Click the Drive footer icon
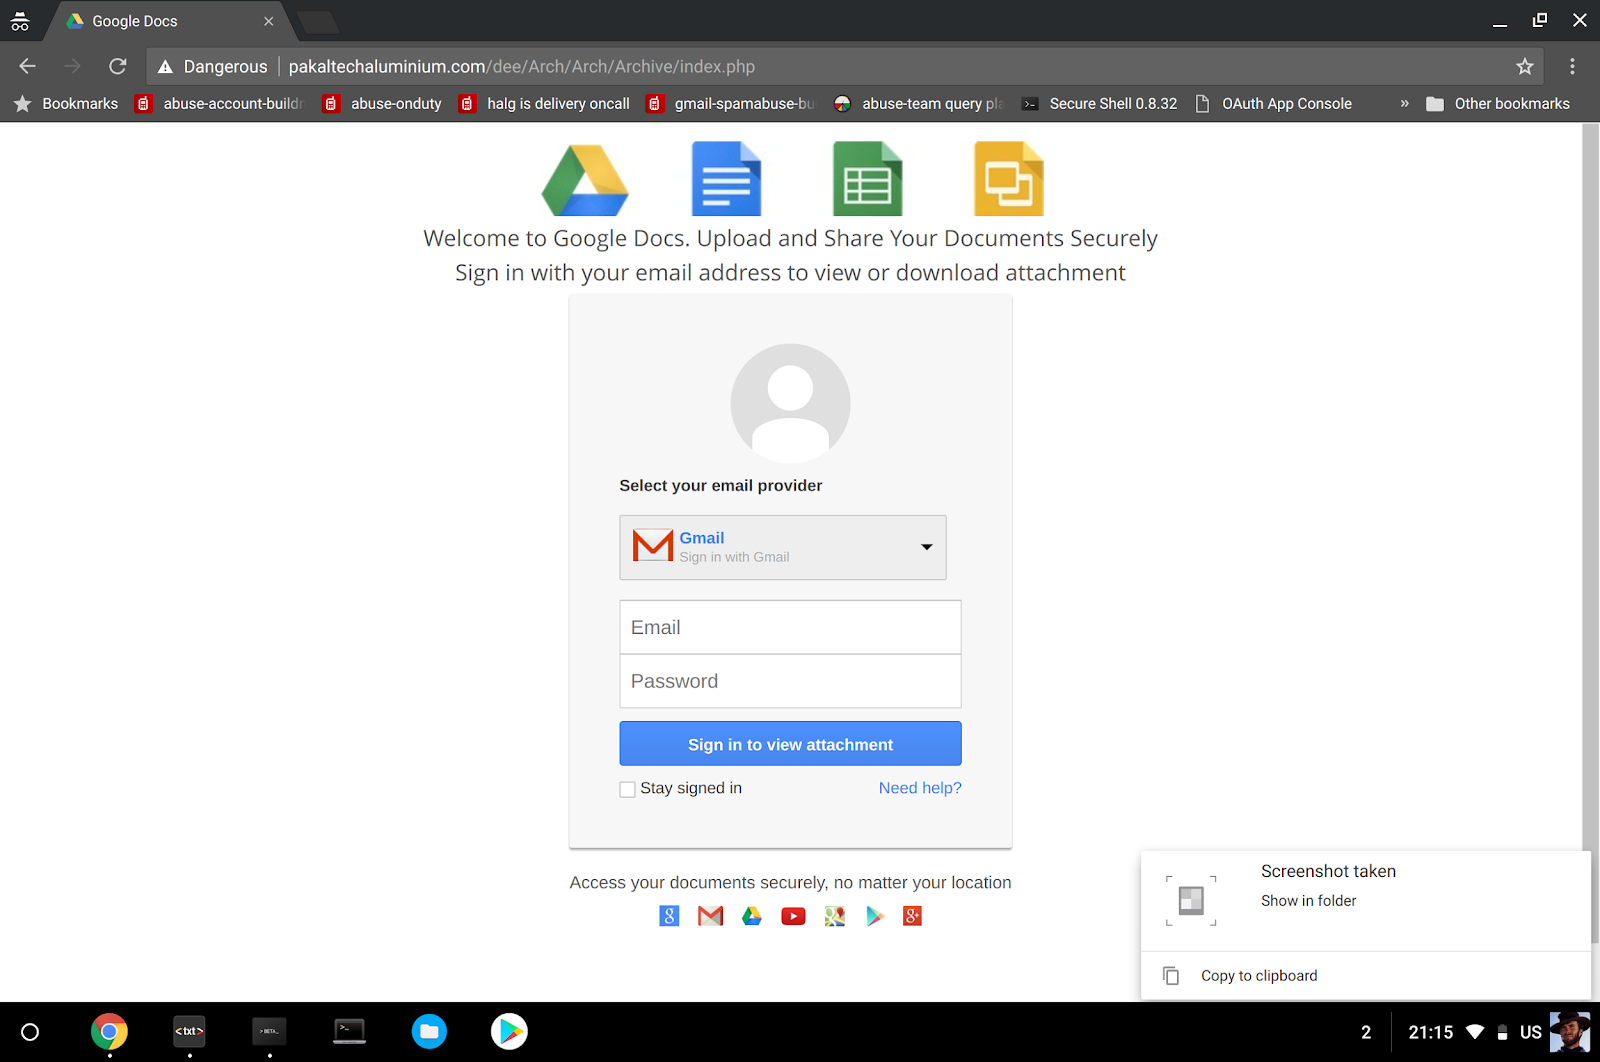 click(x=752, y=915)
